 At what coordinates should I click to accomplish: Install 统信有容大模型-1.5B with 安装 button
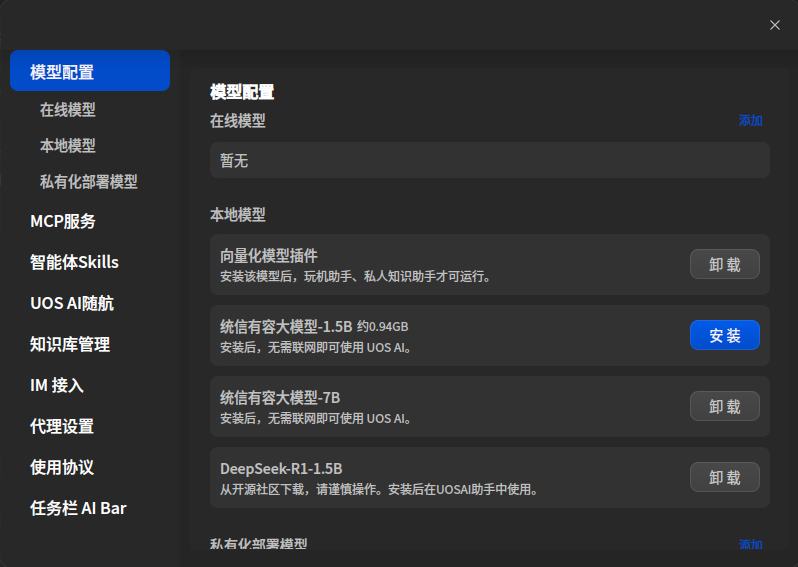[725, 335]
